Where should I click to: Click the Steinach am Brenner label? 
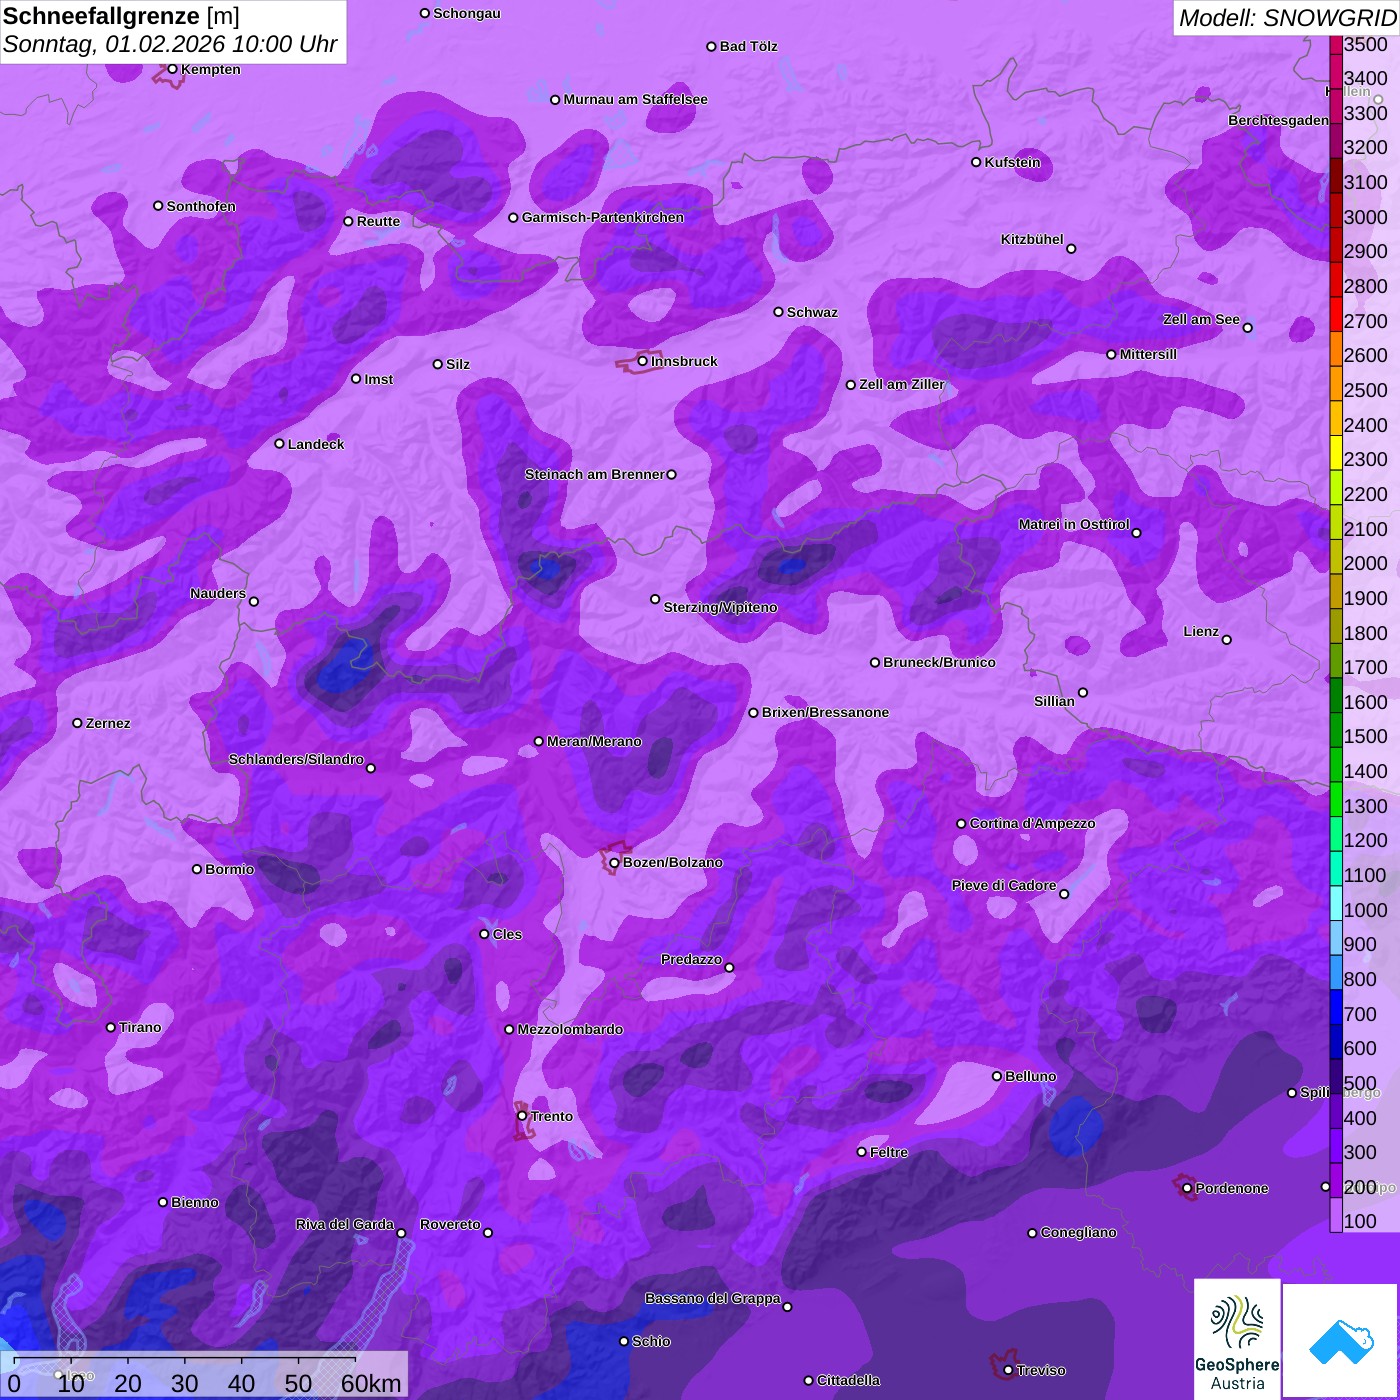pyautogui.click(x=595, y=474)
